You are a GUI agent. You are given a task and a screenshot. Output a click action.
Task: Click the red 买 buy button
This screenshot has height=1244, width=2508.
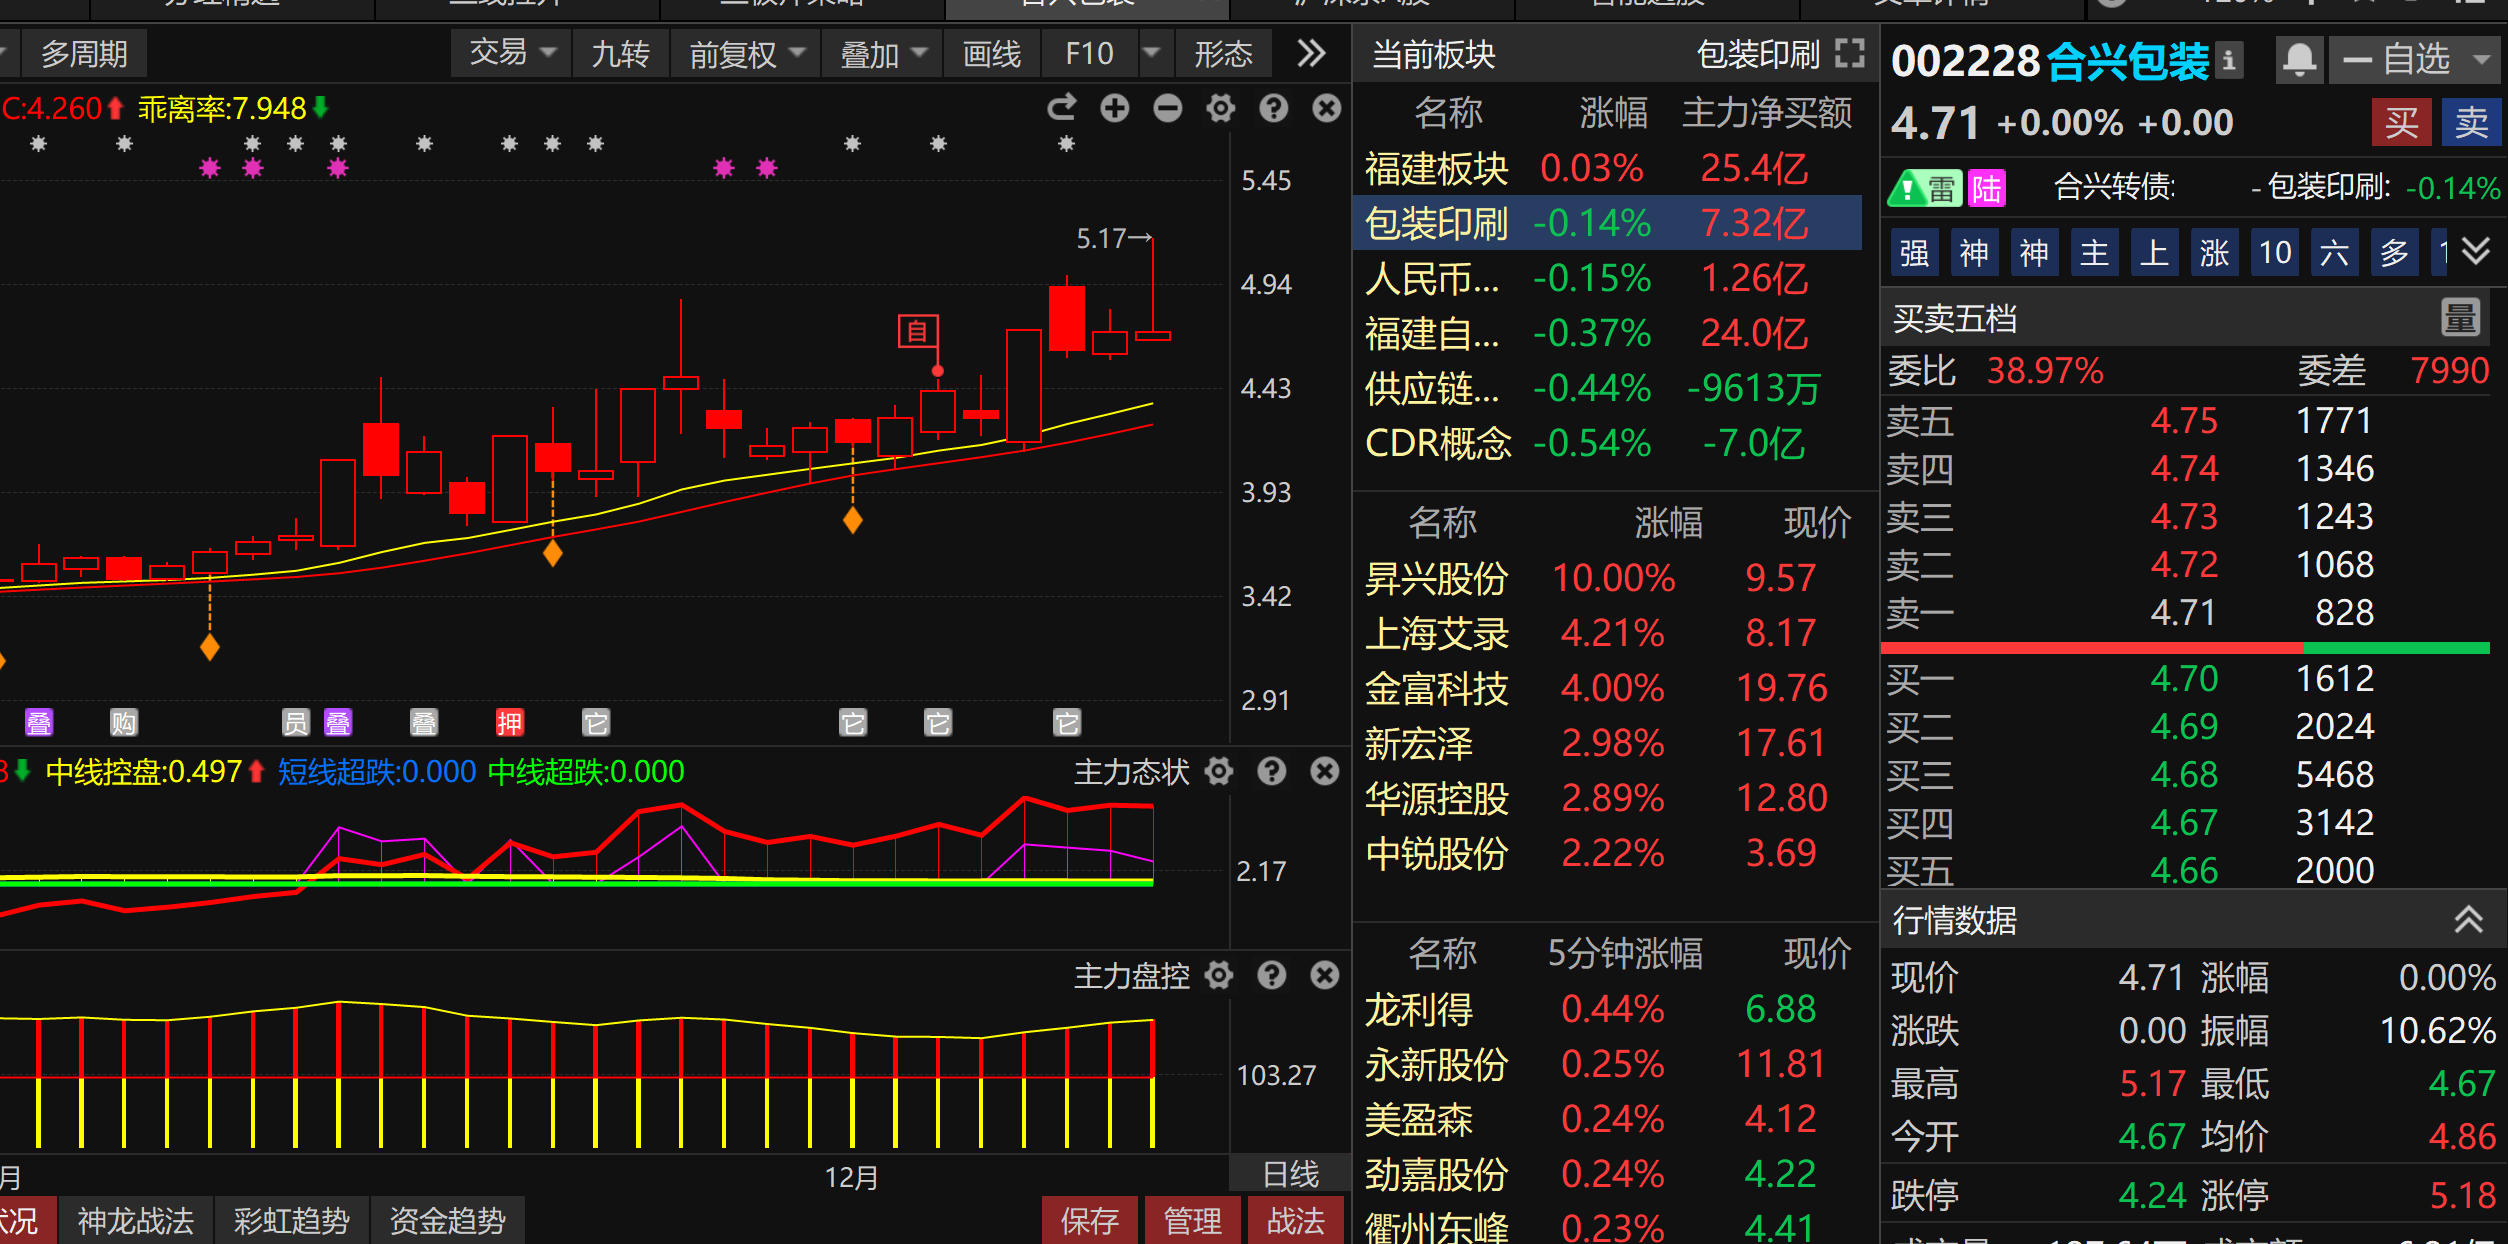click(x=2401, y=123)
